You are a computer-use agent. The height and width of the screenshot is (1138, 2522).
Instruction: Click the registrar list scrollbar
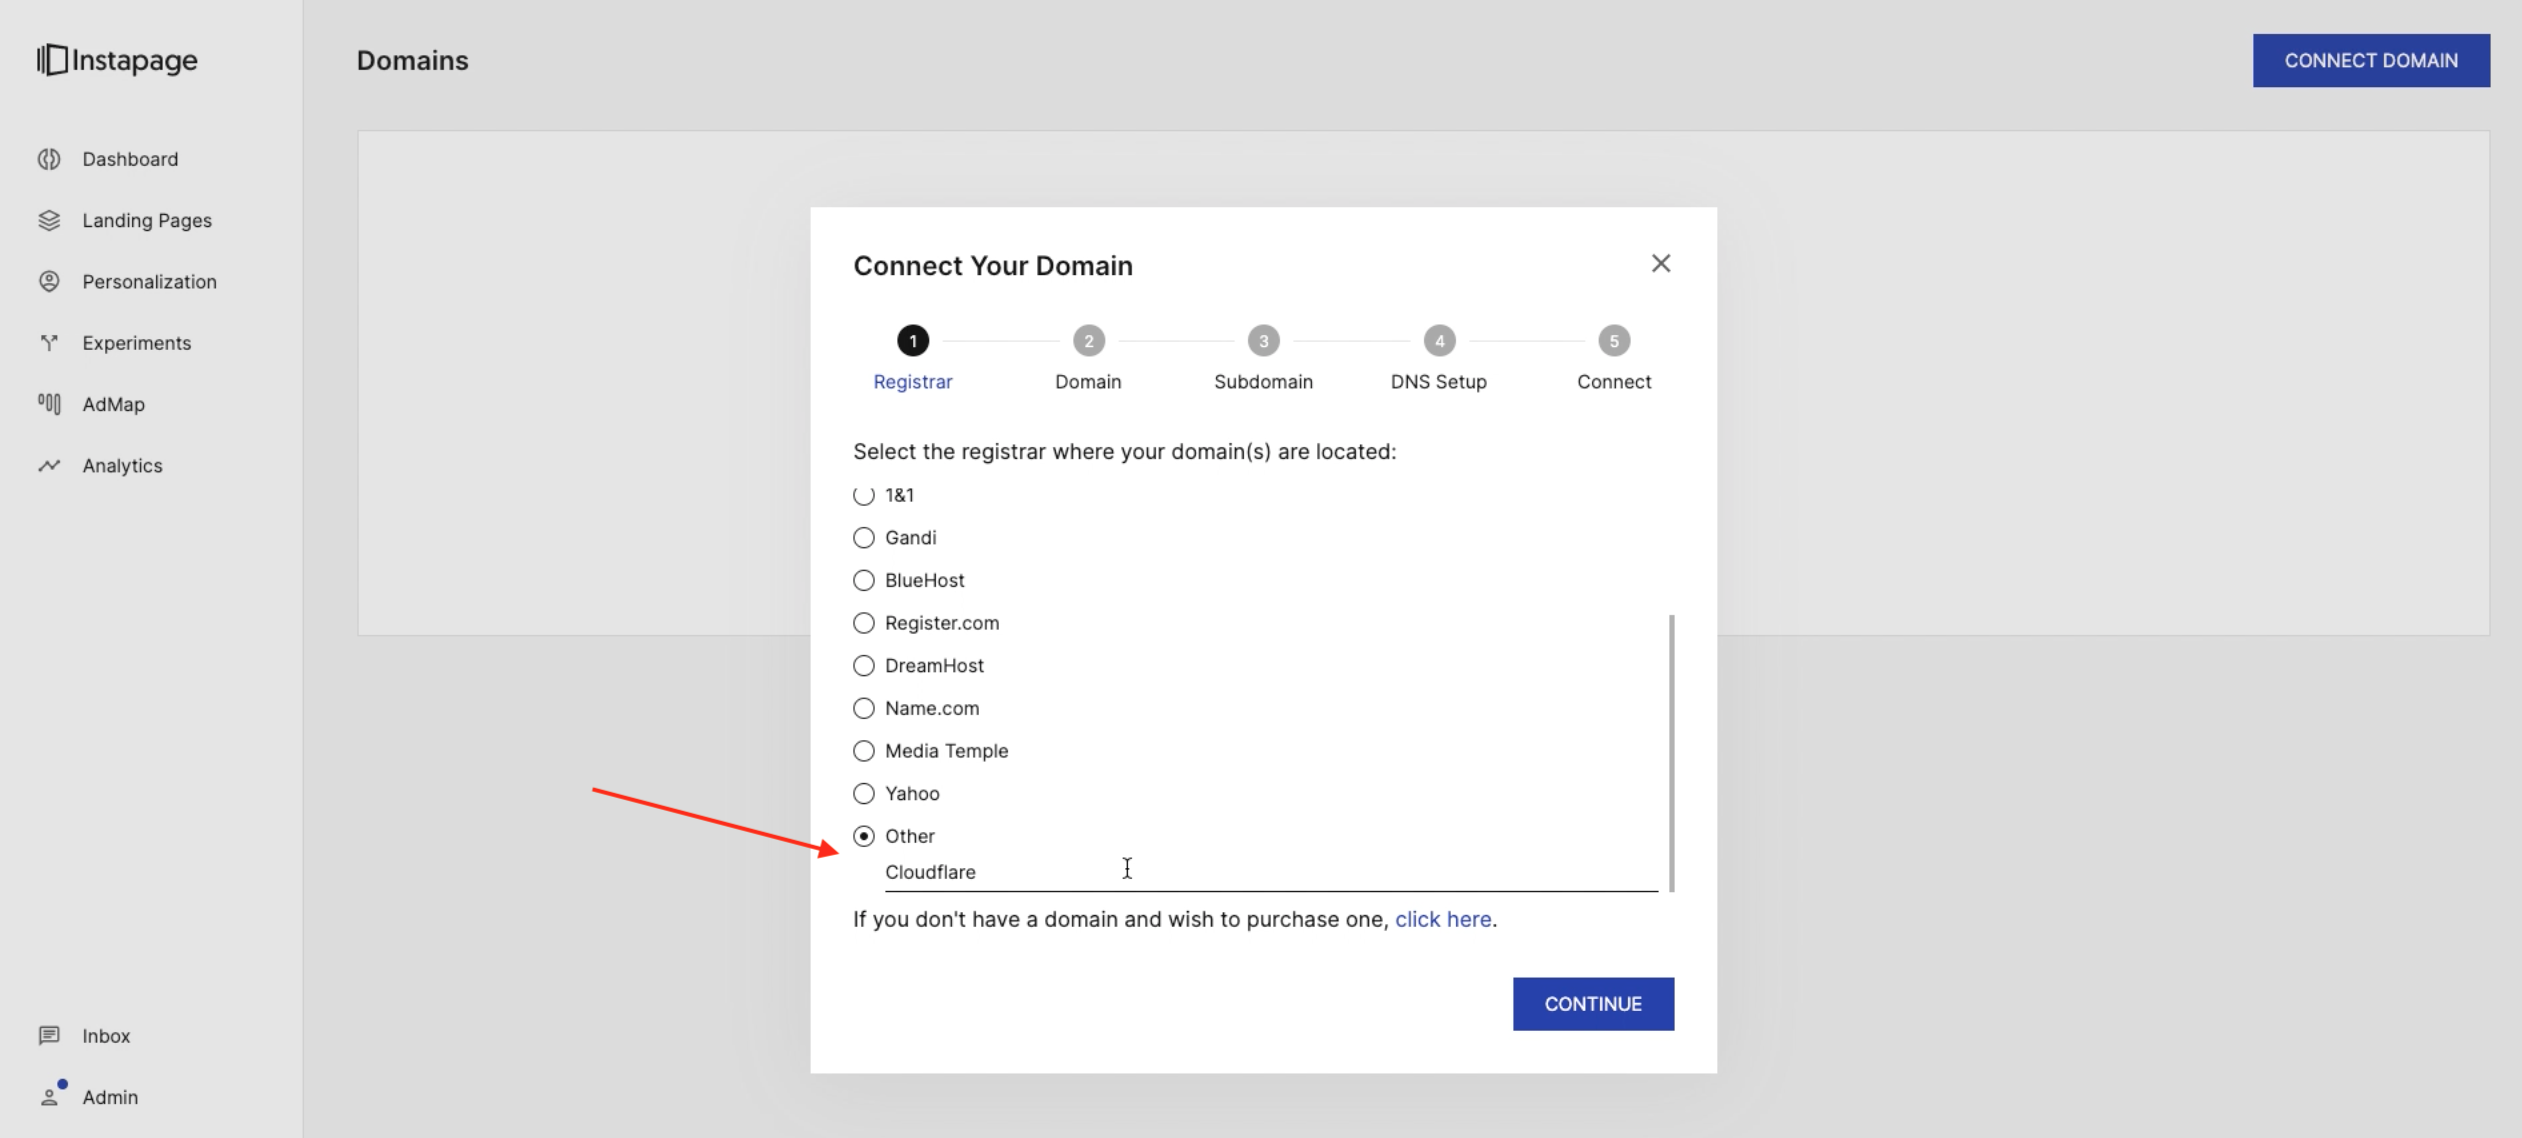[x=1671, y=752]
